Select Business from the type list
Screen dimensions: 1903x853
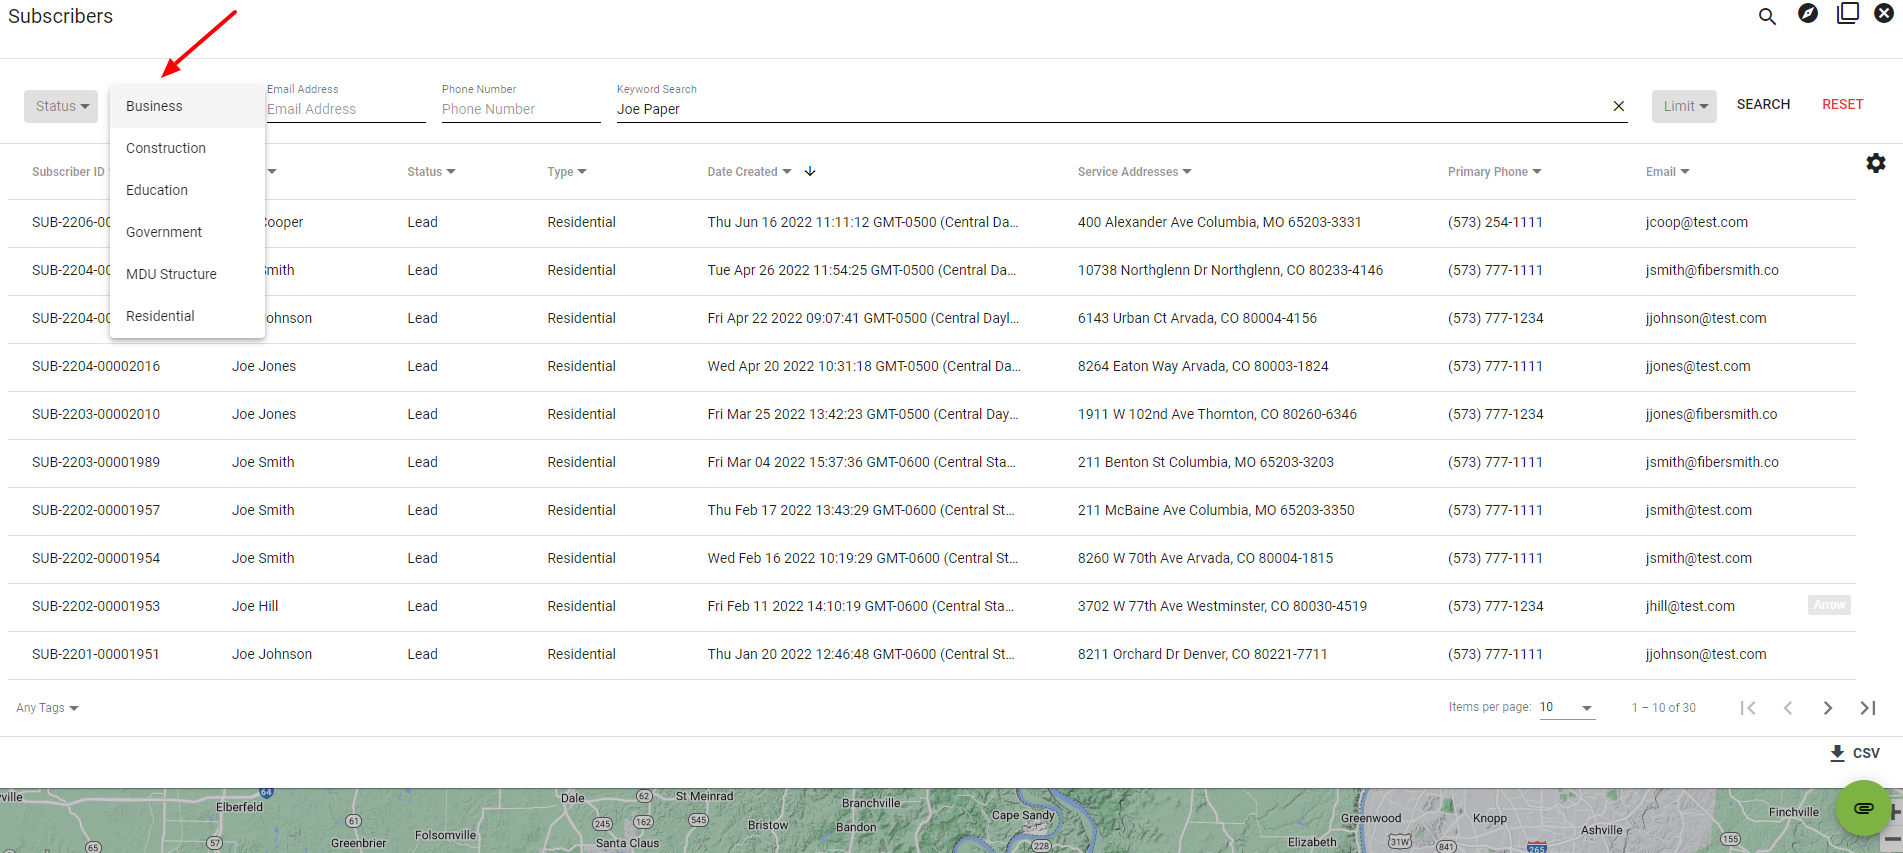[187, 106]
